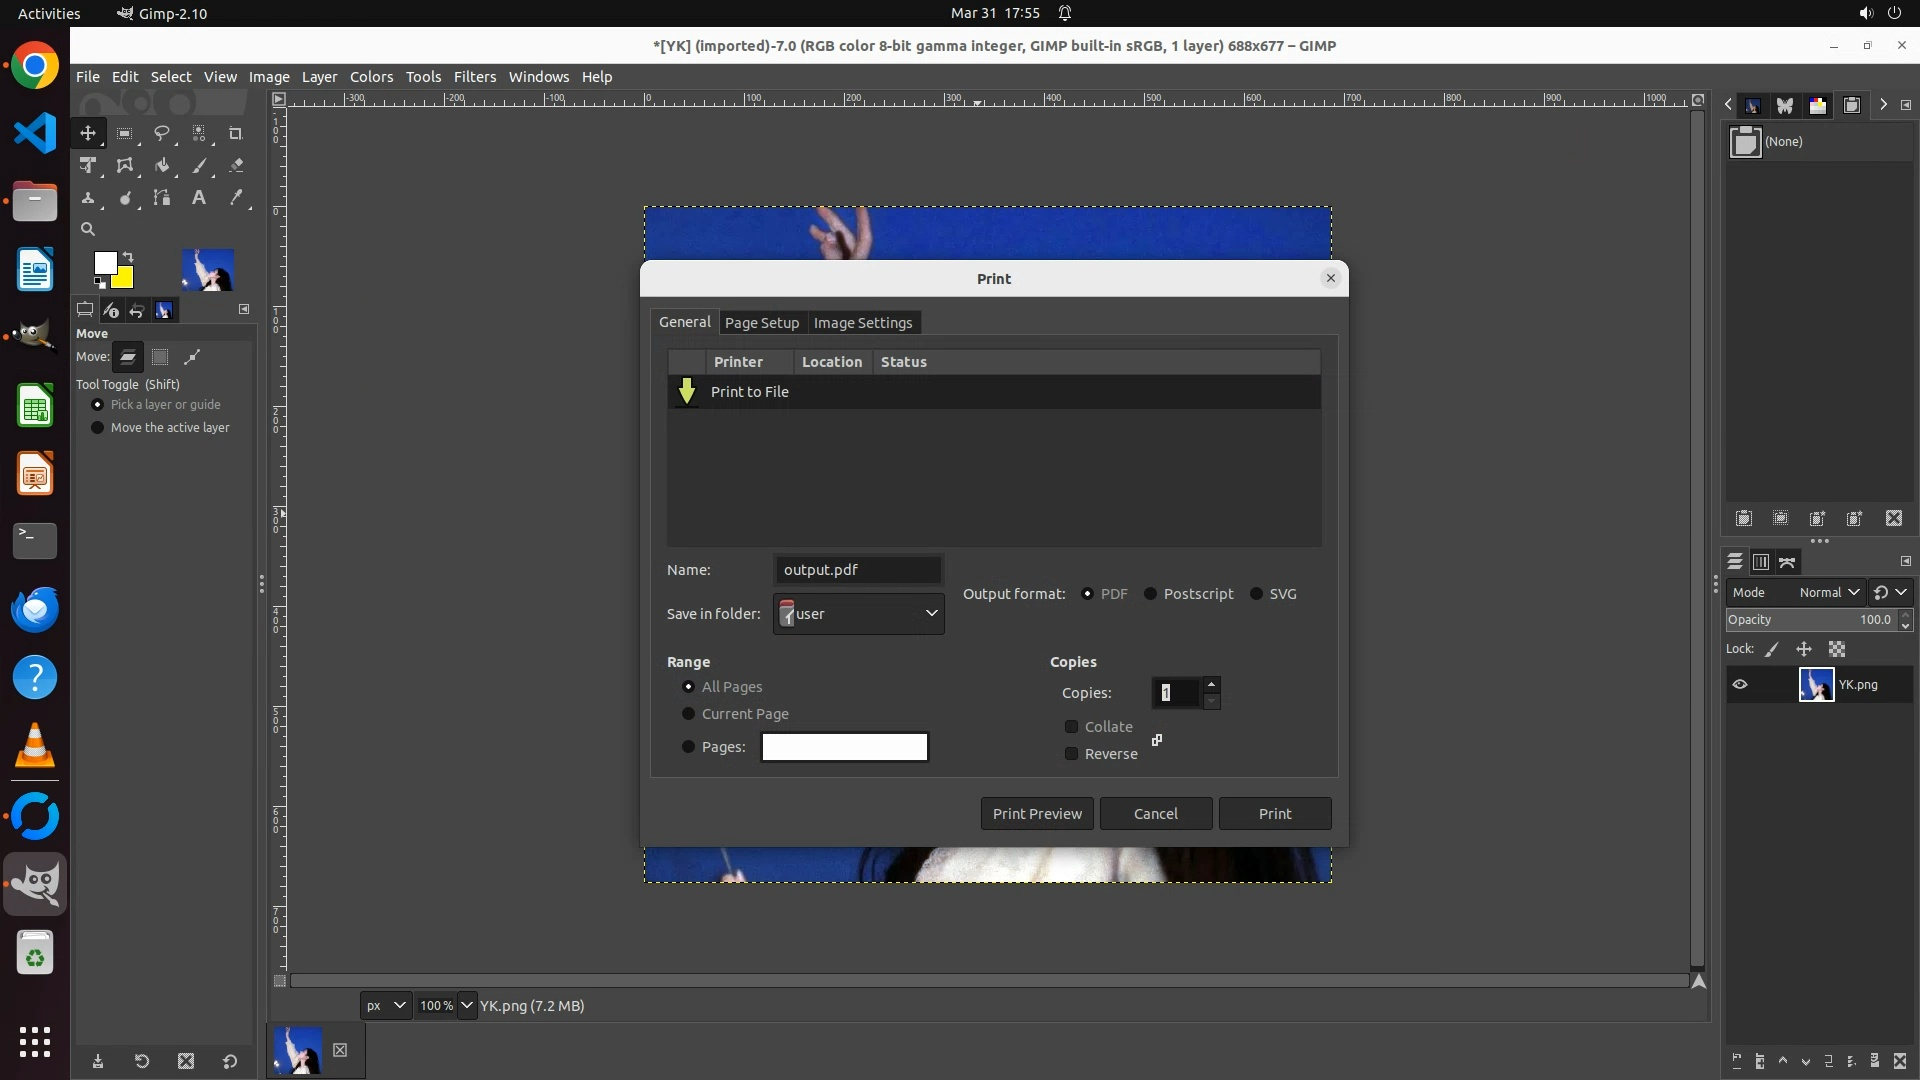
Task: Choose the Paths tool
Action: pyautogui.click(x=161, y=198)
